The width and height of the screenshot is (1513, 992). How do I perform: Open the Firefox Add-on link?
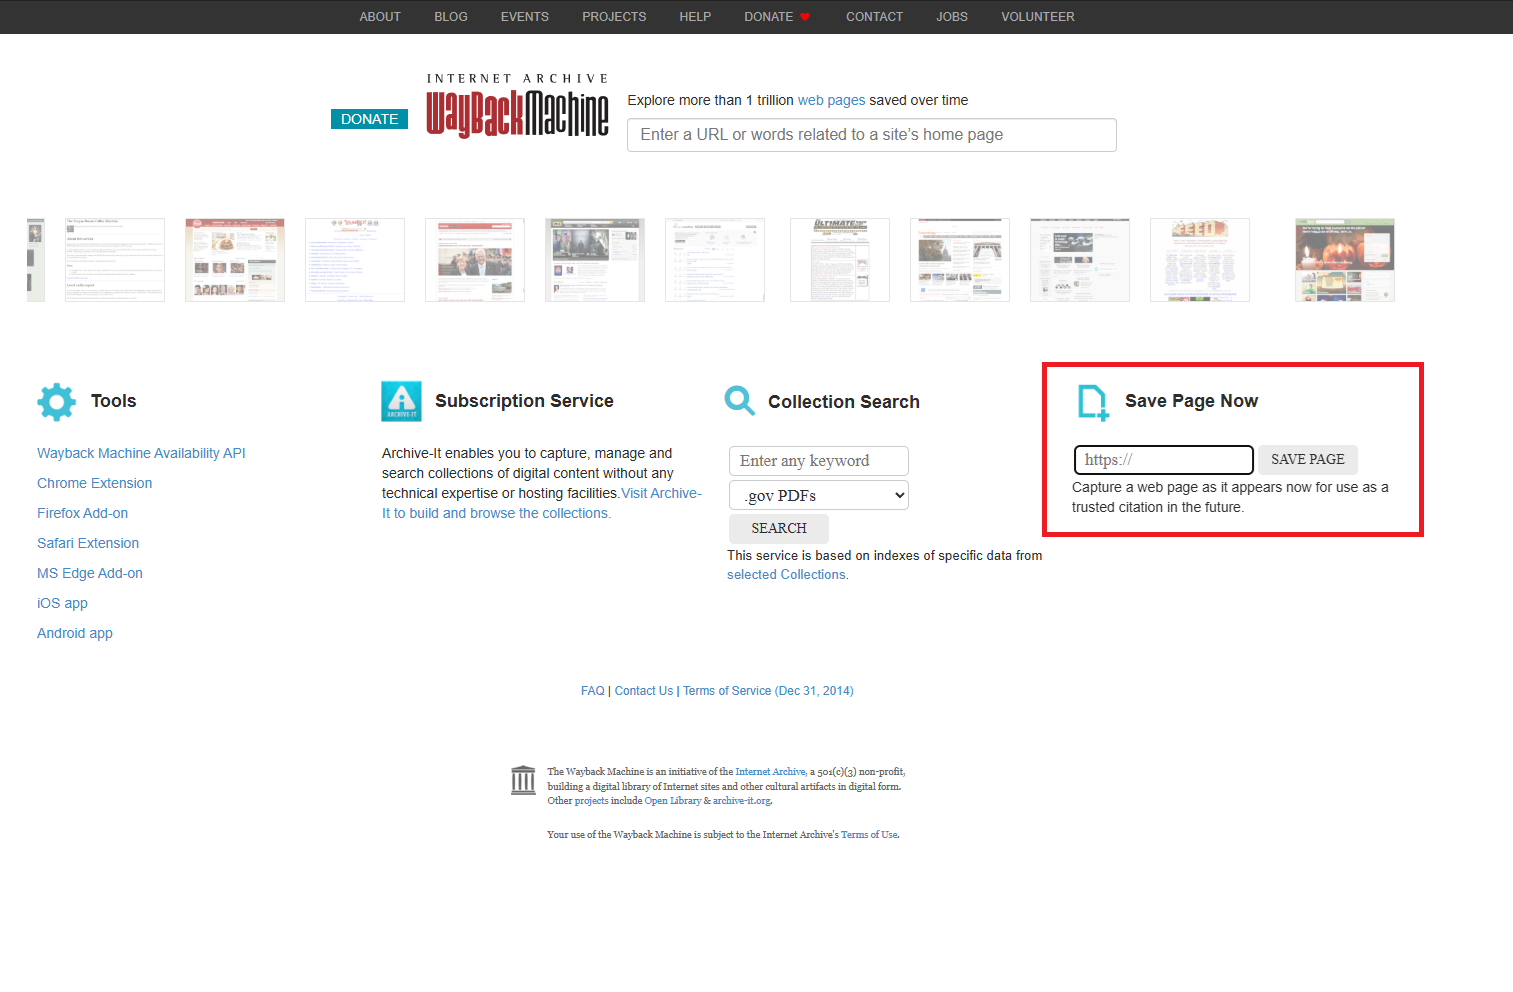click(83, 513)
